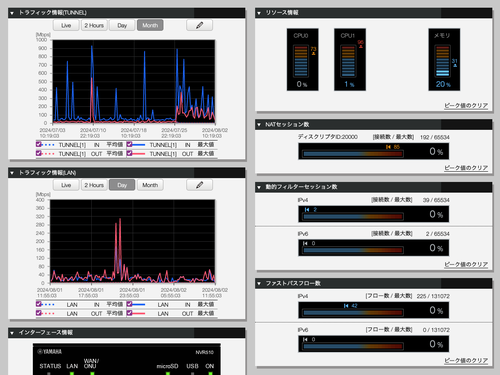Collapse the インターフェース情報 panel

click(x=12, y=333)
